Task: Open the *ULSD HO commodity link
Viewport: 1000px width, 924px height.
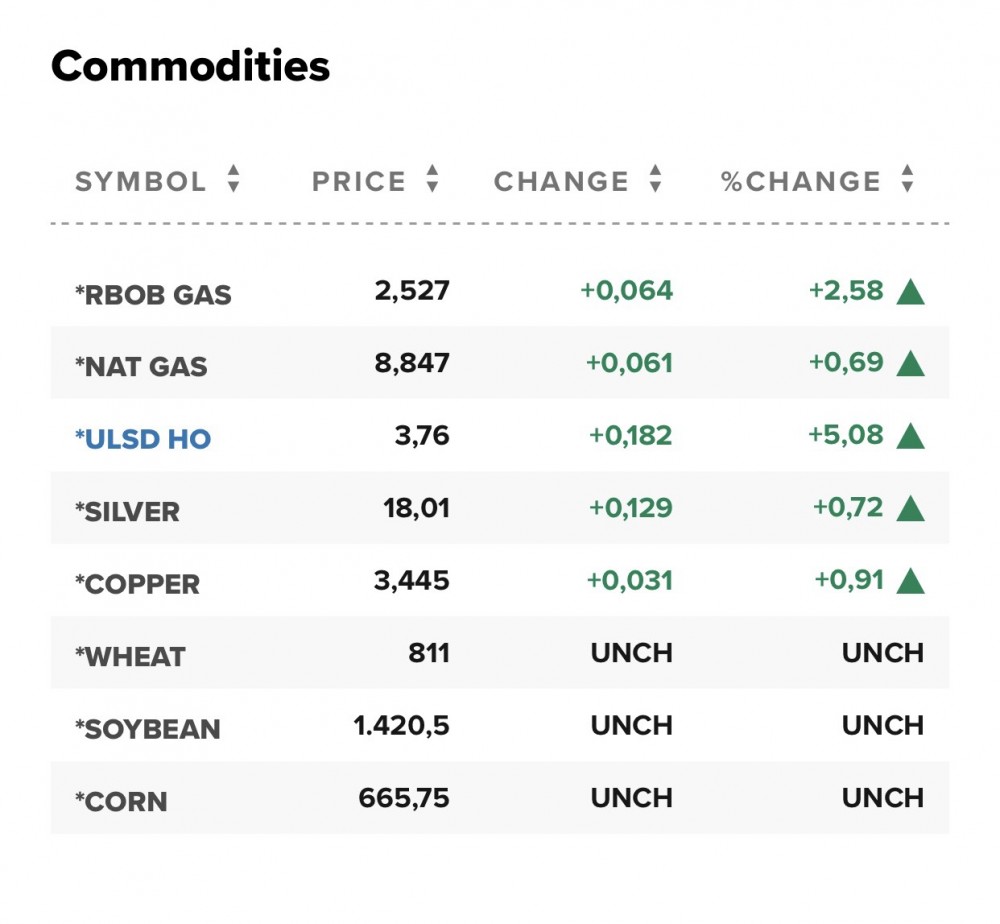Action: click(x=143, y=439)
